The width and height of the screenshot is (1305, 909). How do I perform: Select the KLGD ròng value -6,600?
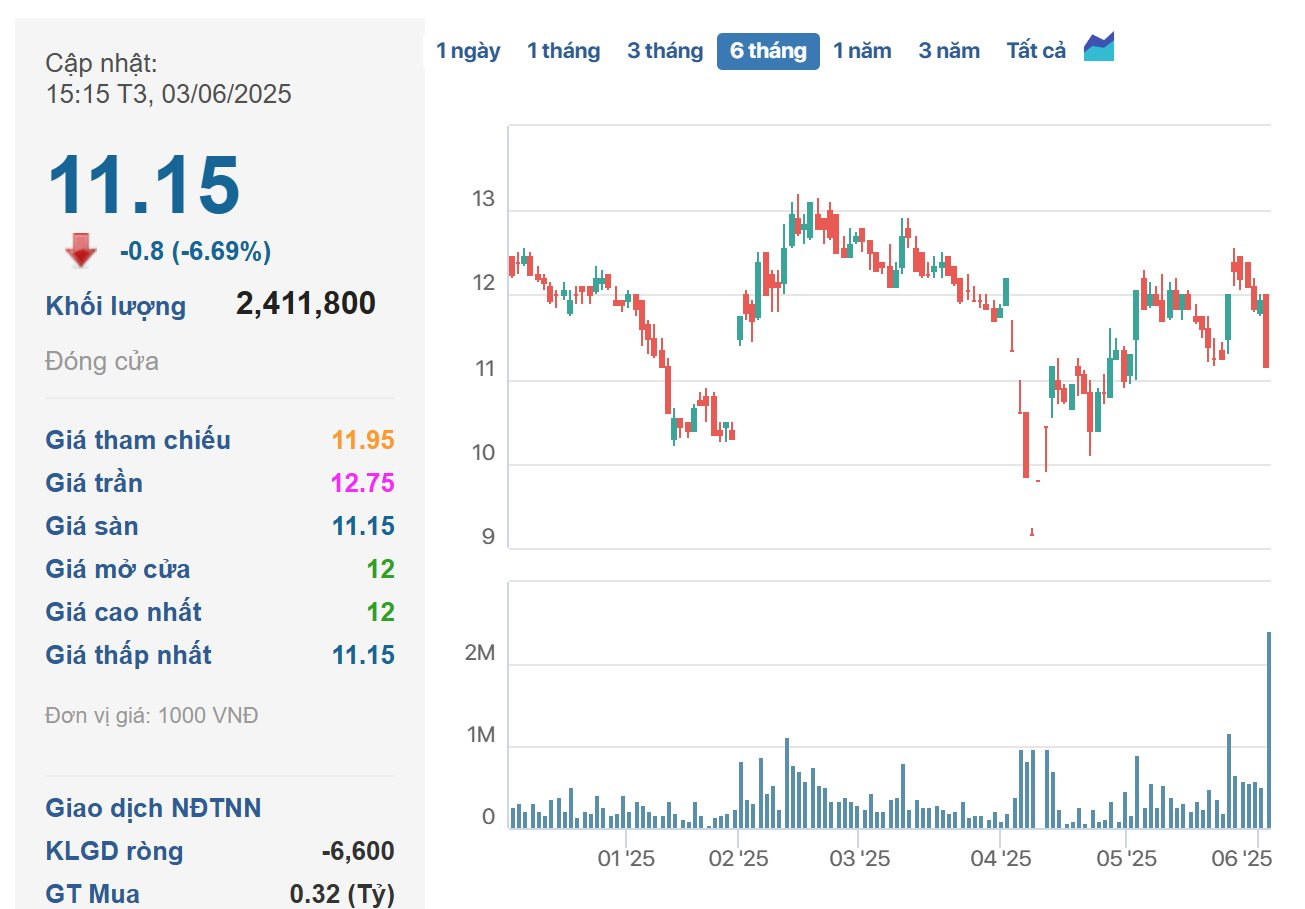point(358,852)
